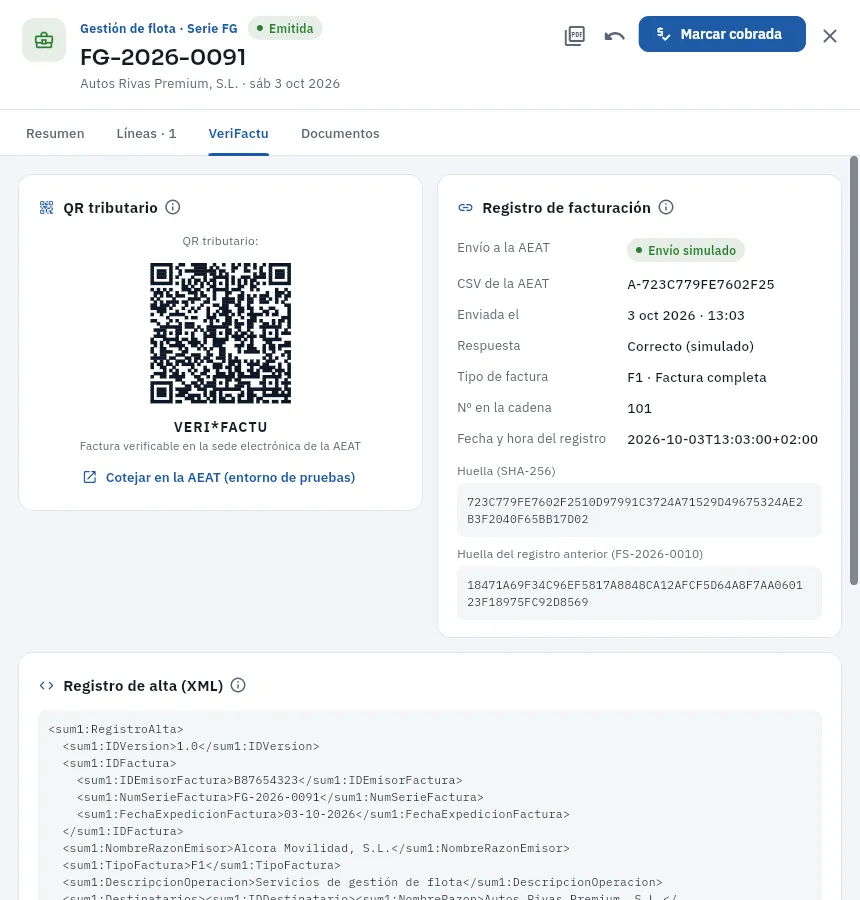Click 3 oct 2026 · 13:03 sent date
Image resolution: width=860 pixels, height=900 pixels.
pos(685,315)
